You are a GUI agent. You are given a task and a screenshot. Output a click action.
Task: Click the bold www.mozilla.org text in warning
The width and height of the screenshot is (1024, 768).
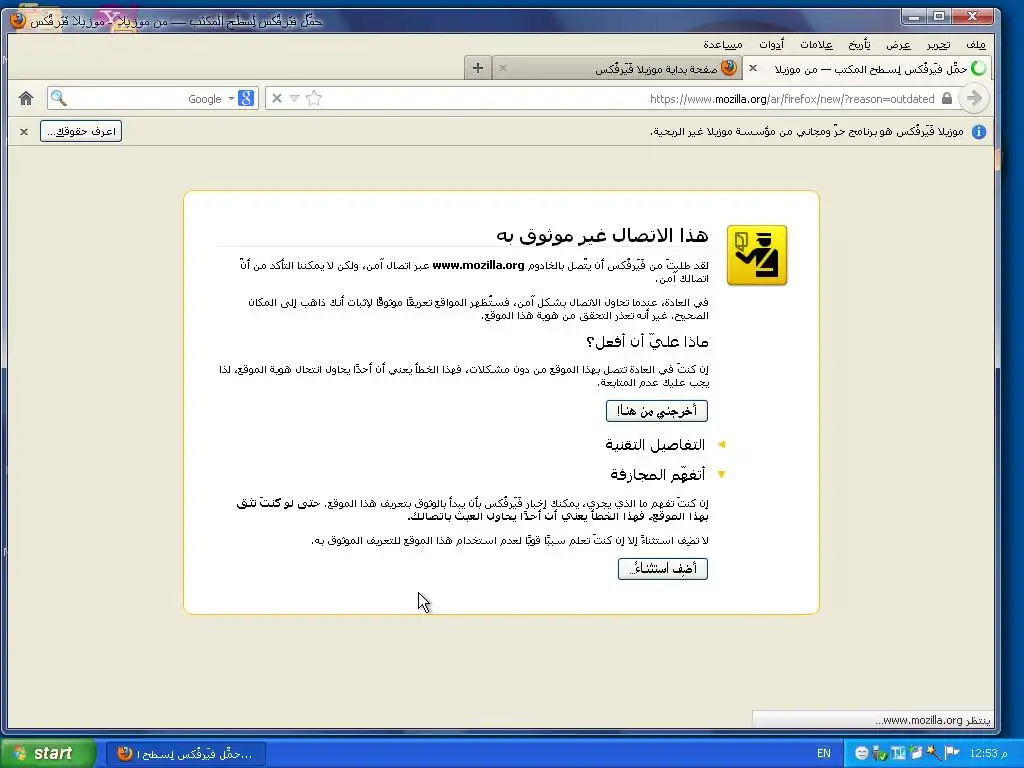point(478,265)
